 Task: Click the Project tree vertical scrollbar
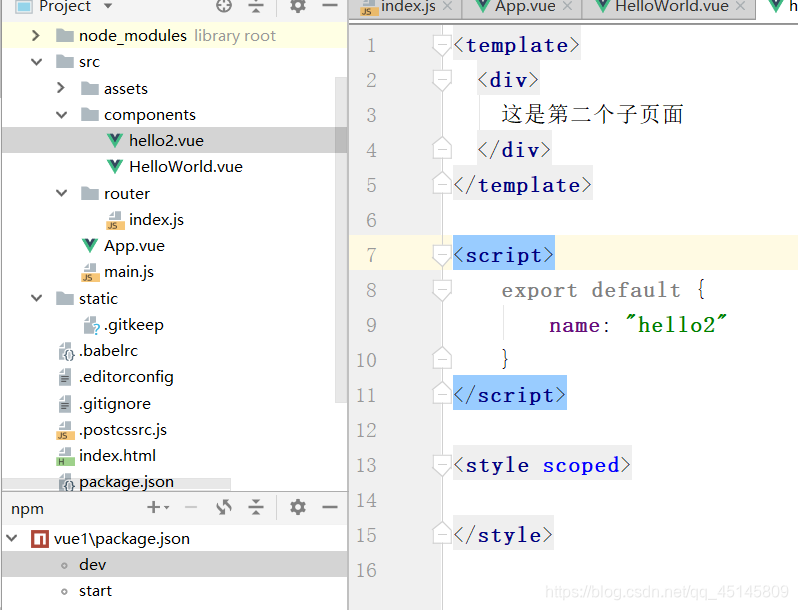click(340, 239)
